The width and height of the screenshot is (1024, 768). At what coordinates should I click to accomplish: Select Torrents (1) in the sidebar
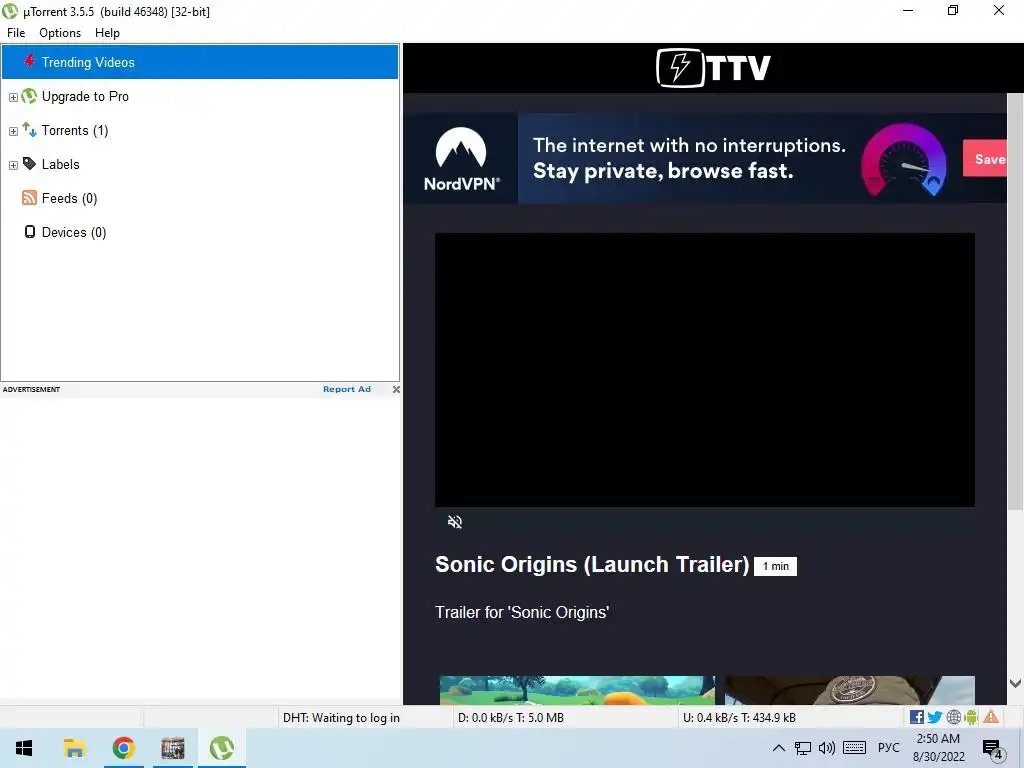(x=75, y=131)
